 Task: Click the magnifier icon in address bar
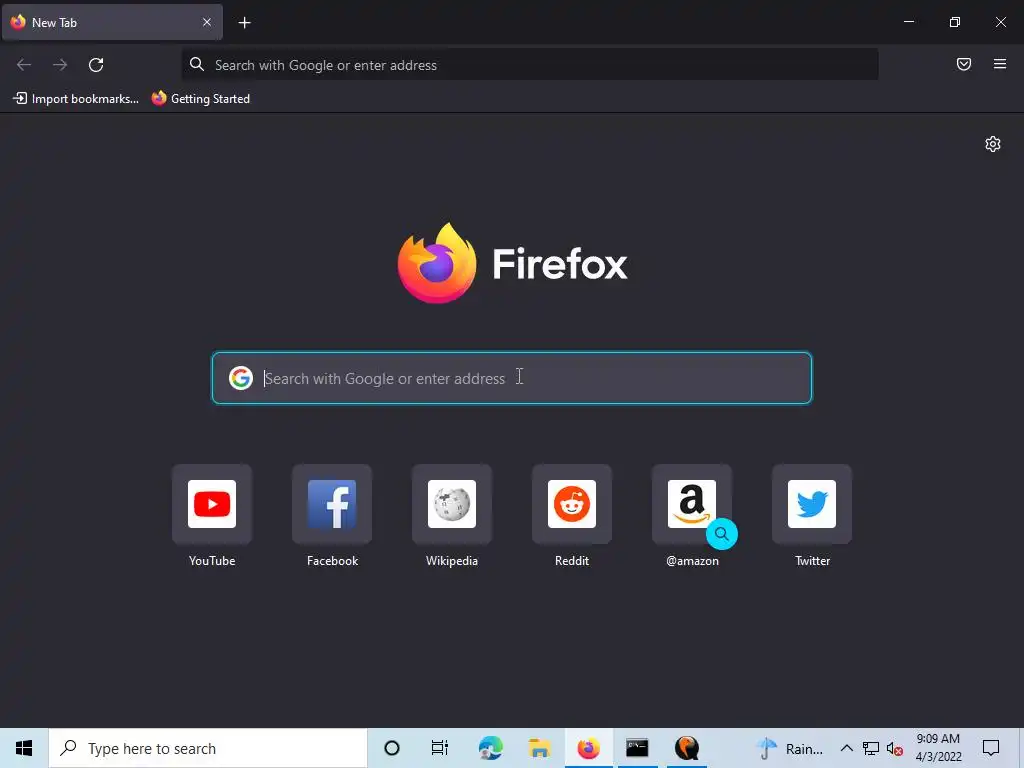[x=197, y=64]
